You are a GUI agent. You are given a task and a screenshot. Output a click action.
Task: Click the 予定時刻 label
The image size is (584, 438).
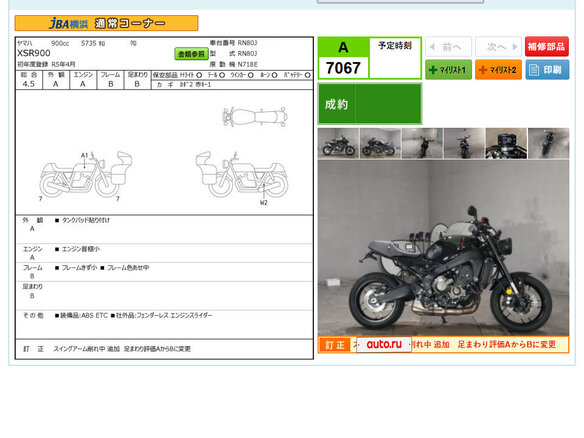tap(395, 45)
